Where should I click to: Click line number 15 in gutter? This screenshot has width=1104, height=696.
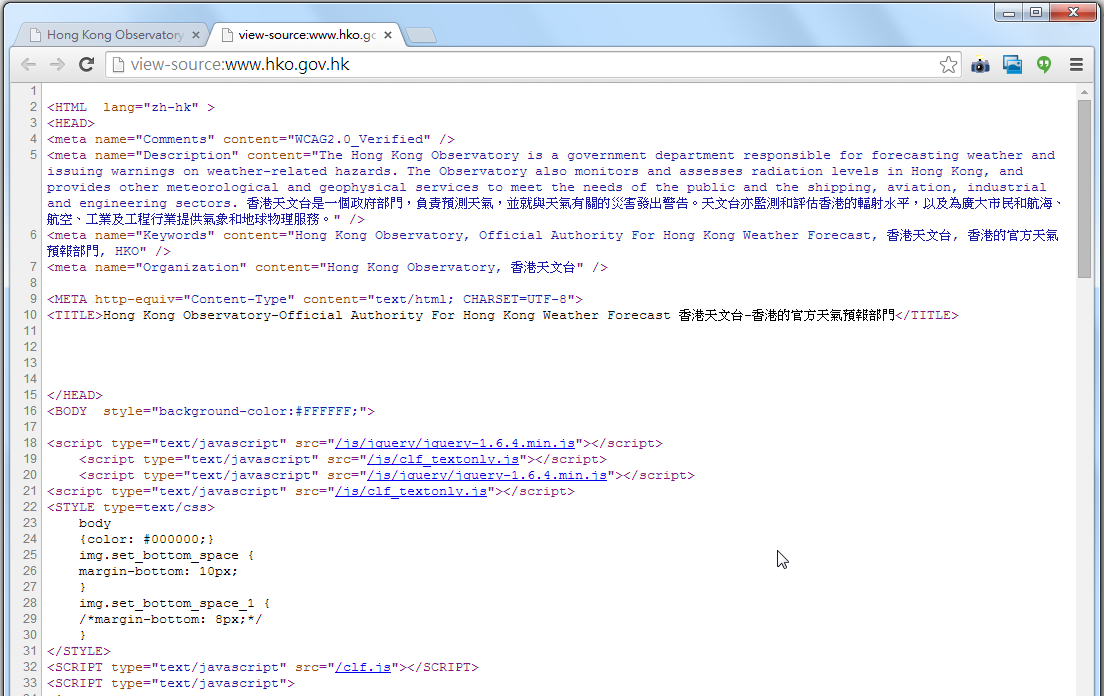[x=30, y=396]
